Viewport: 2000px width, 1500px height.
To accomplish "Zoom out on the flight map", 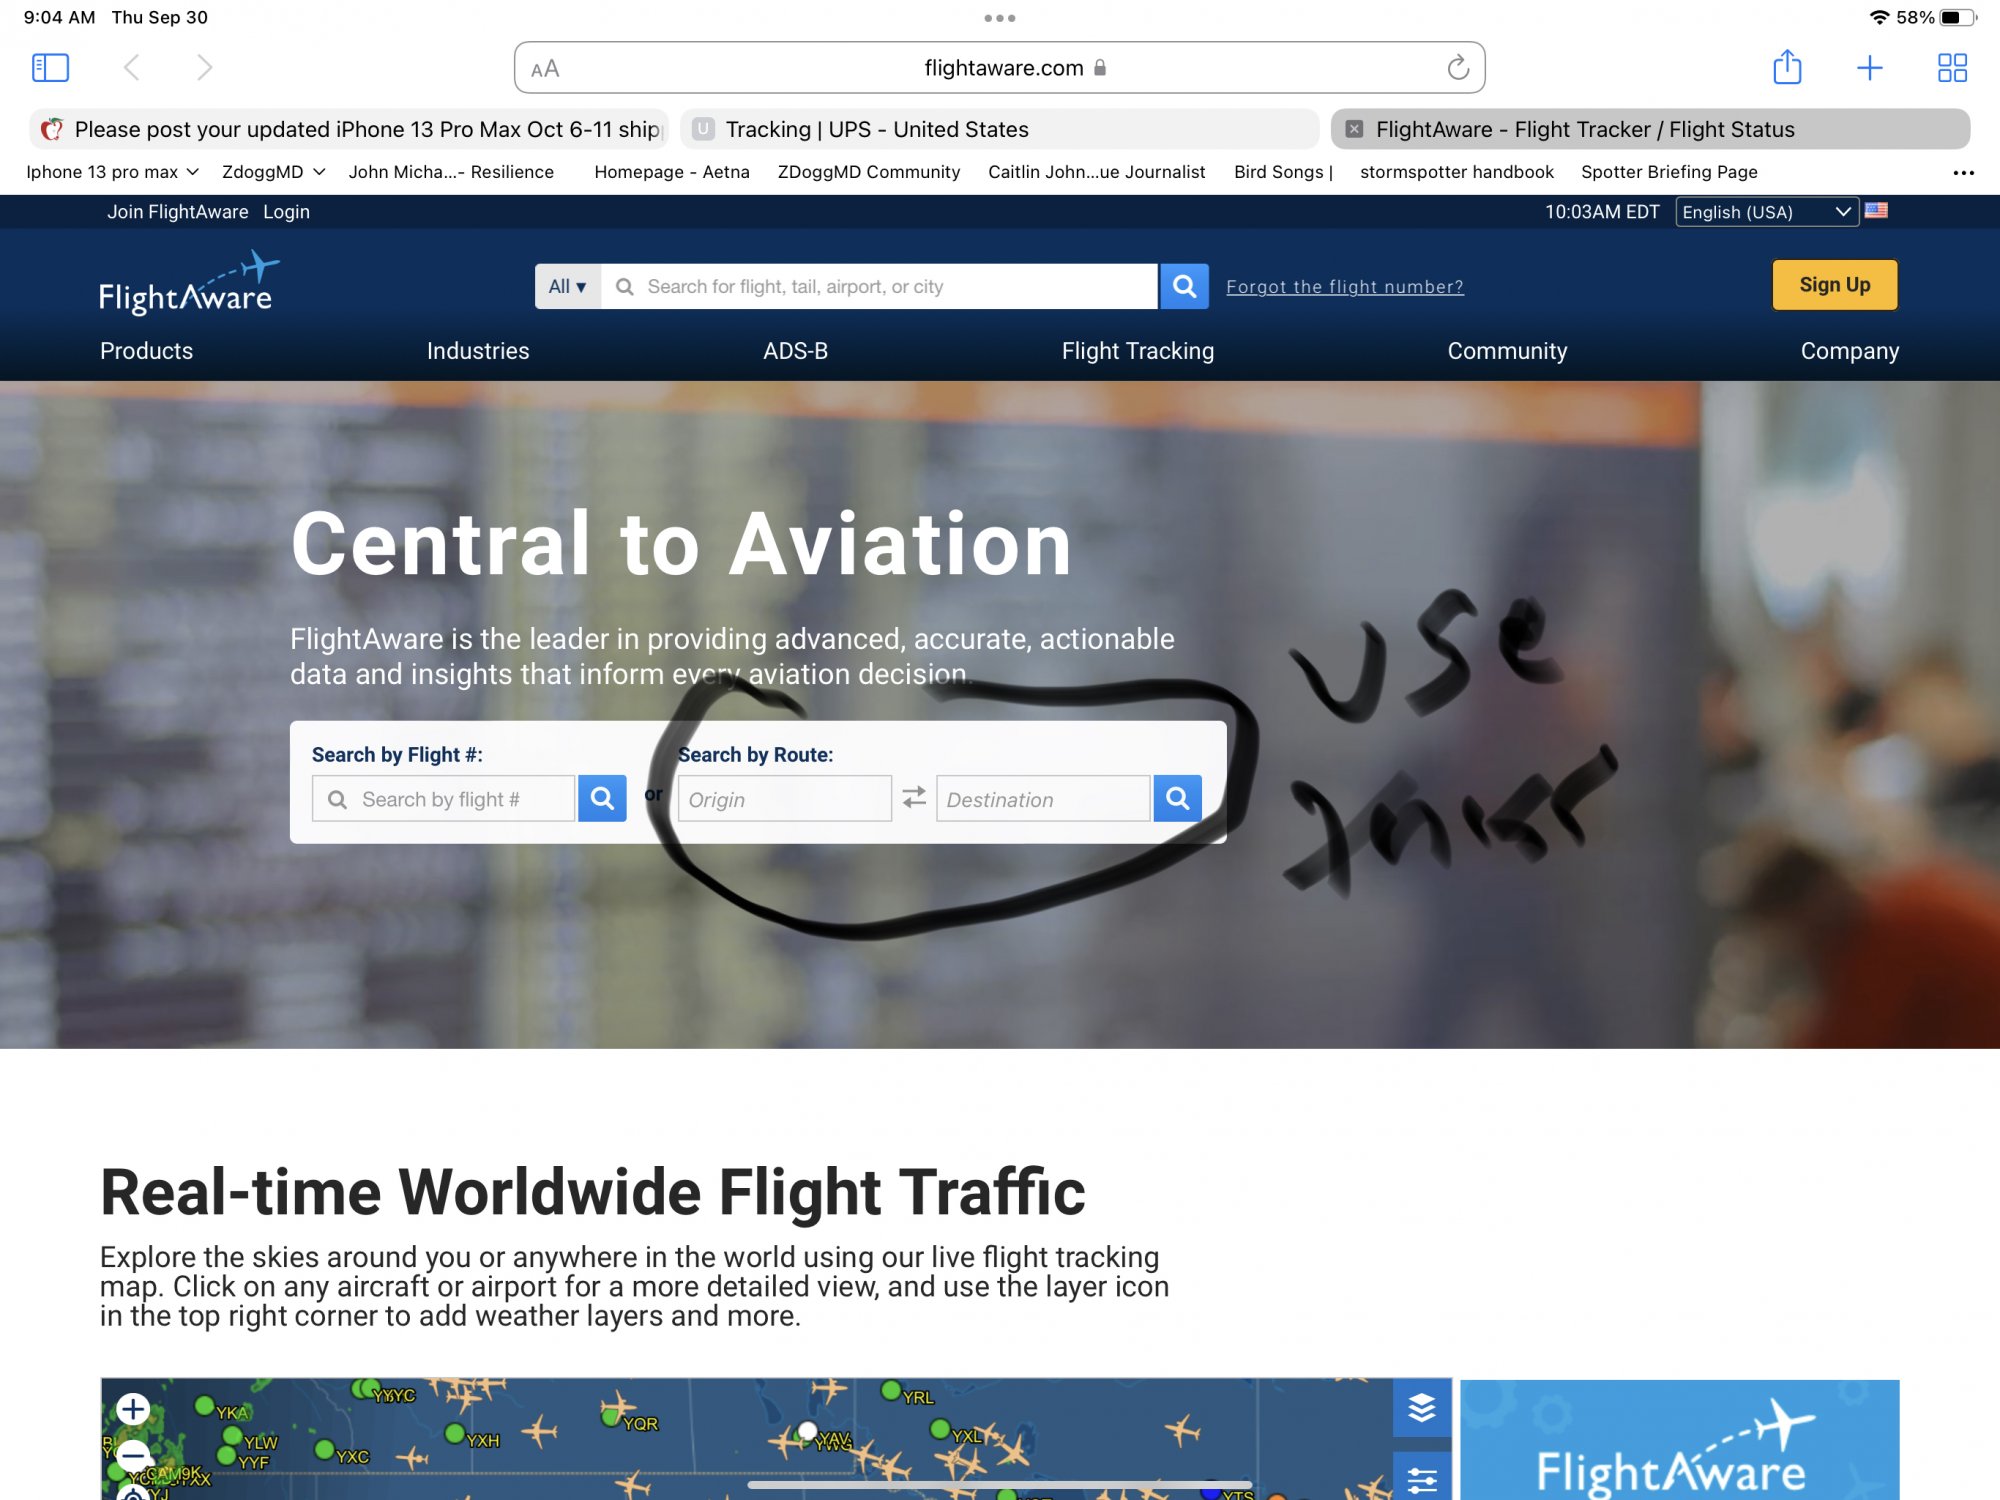I will click(133, 1455).
